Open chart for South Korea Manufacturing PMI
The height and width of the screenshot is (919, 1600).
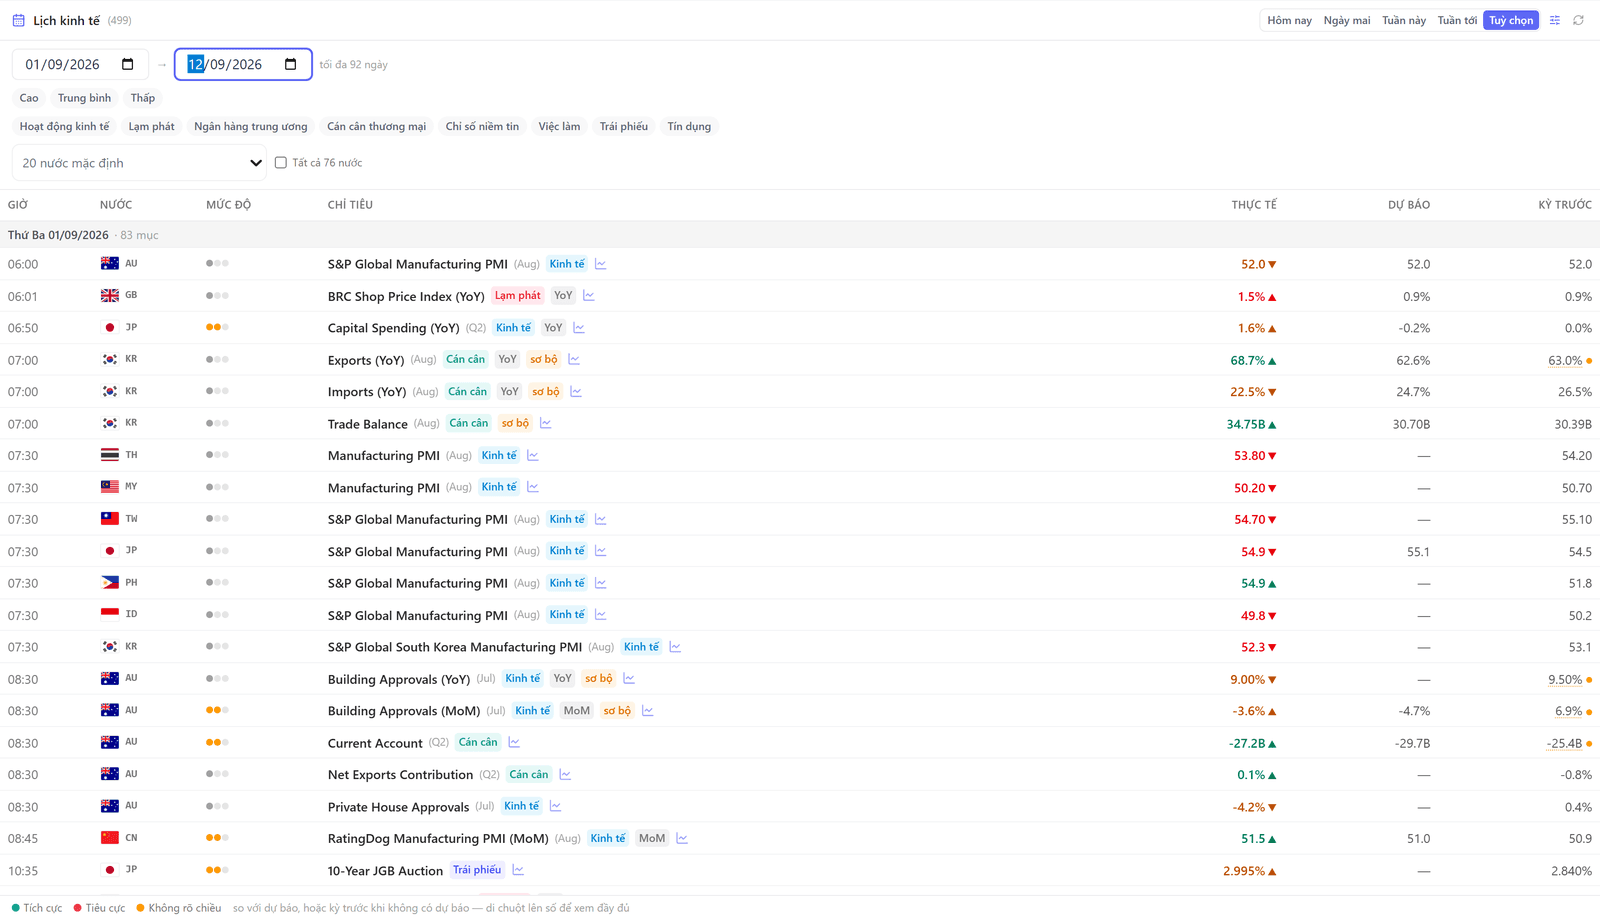tap(675, 647)
